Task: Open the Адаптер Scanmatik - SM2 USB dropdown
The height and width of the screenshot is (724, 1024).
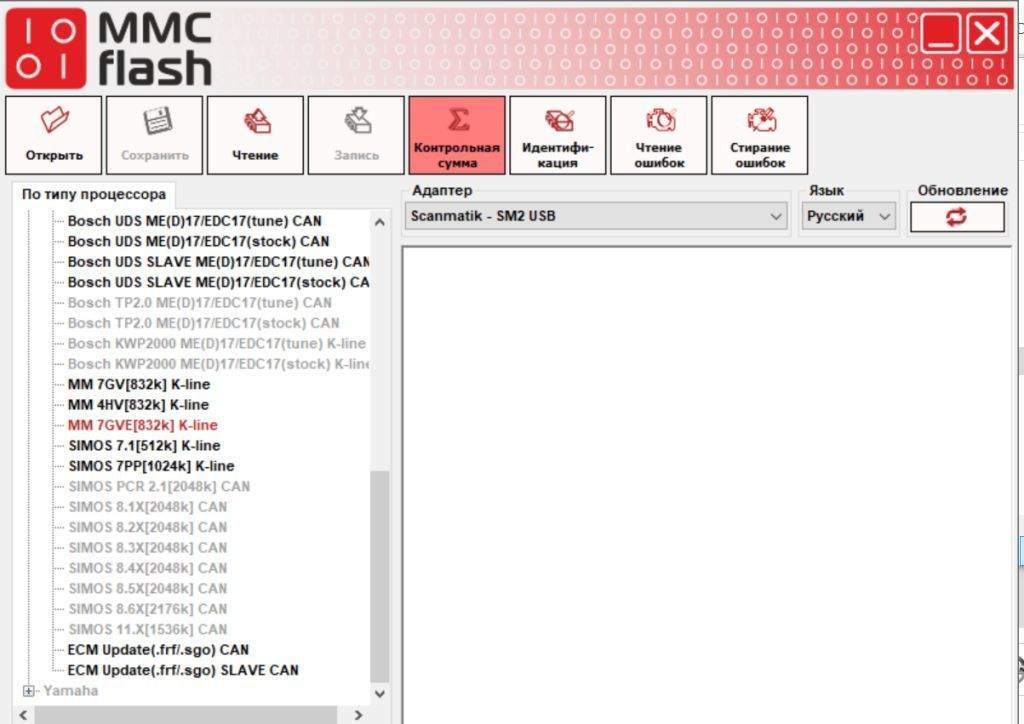Action: coord(596,216)
